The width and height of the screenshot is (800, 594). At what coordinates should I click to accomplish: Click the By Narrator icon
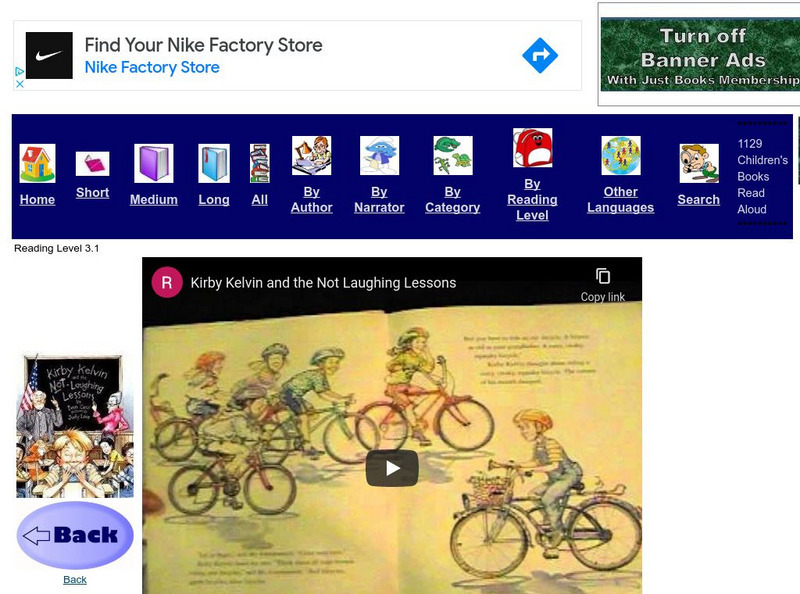(x=379, y=156)
